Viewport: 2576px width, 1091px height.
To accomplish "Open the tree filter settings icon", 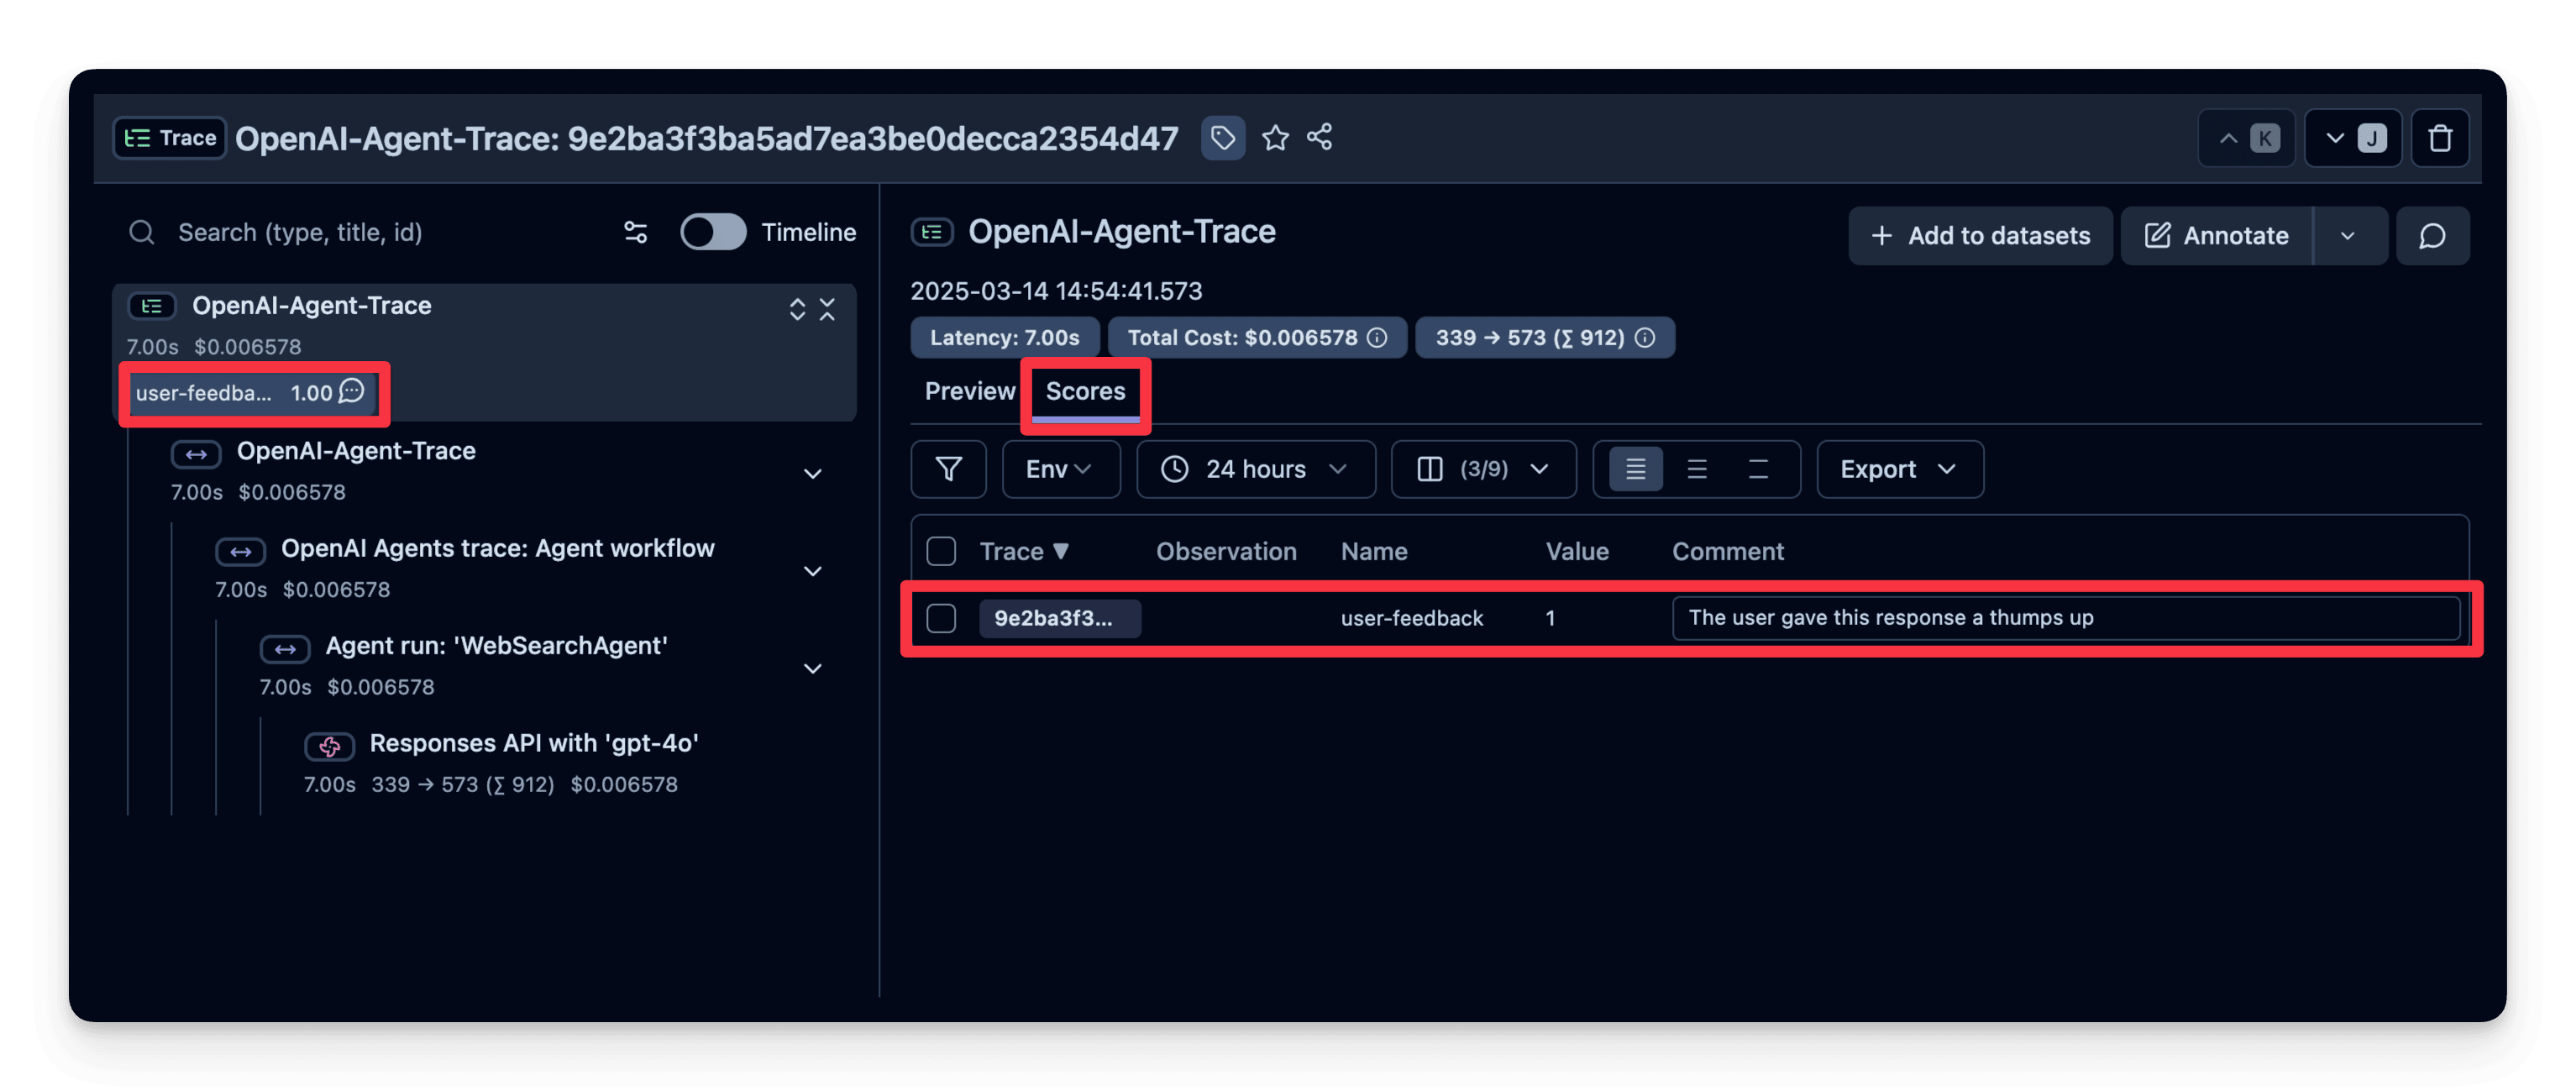I will tap(636, 233).
